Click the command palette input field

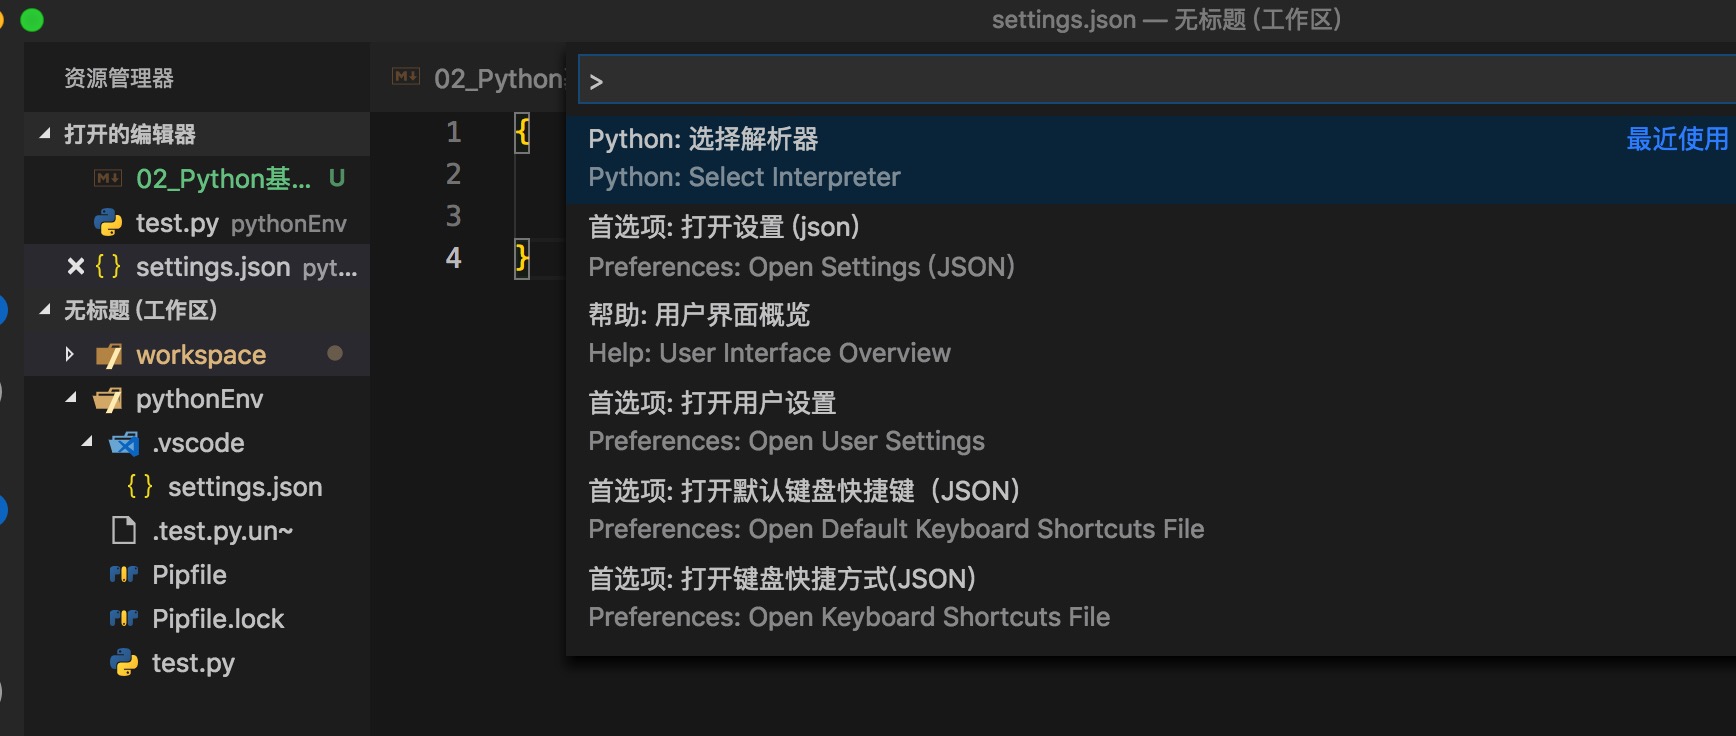[1150, 81]
